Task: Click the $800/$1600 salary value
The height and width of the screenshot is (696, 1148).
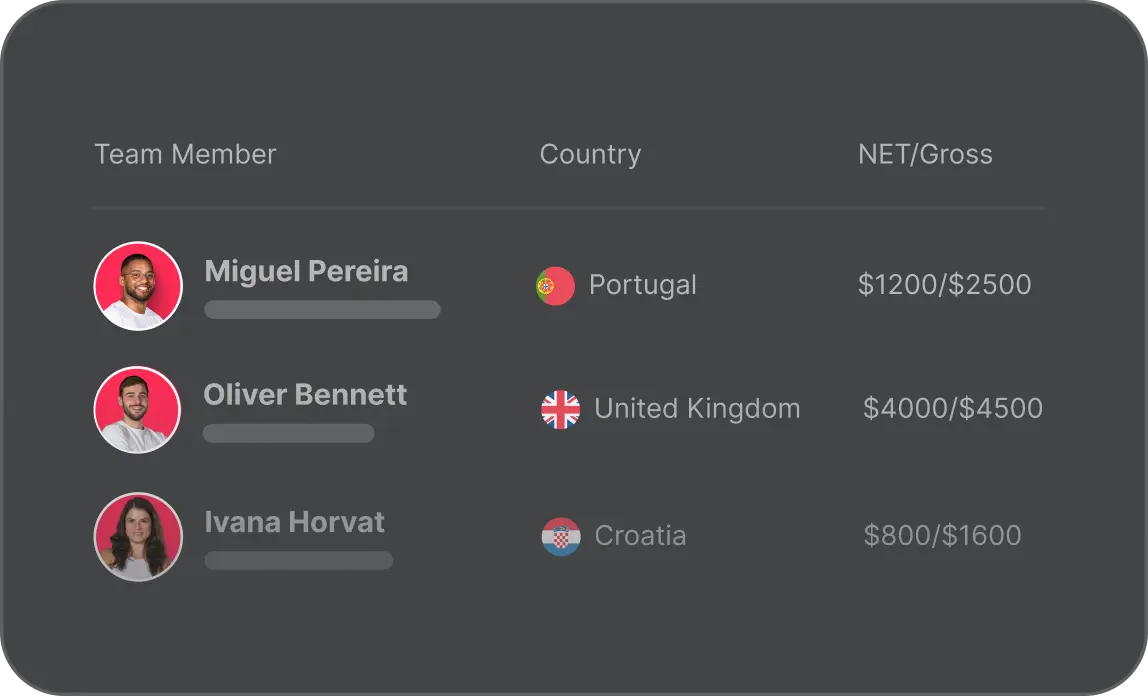Action: (x=942, y=536)
